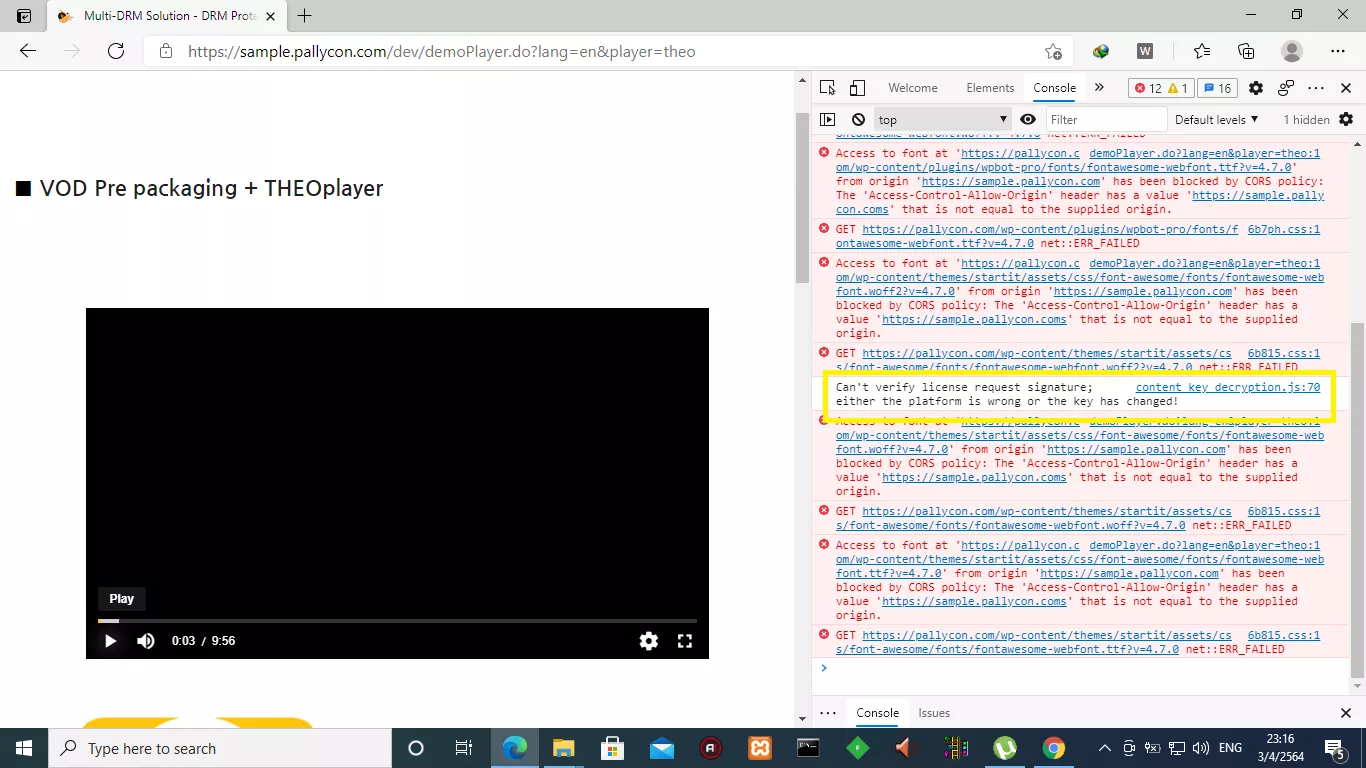The image size is (1366, 768).
Task: Toggle device emulation in DevTools
Action: (x=857, y=88)
